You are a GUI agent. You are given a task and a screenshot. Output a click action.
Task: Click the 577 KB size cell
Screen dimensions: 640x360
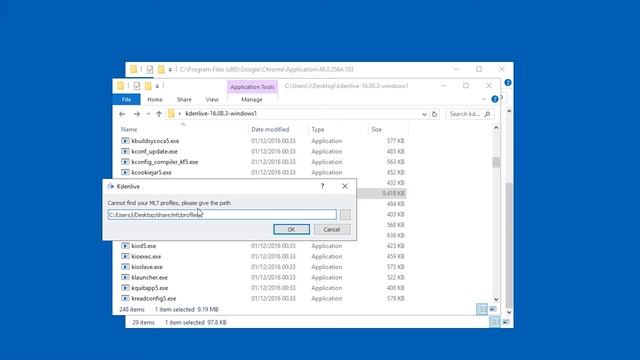point(396,141)
